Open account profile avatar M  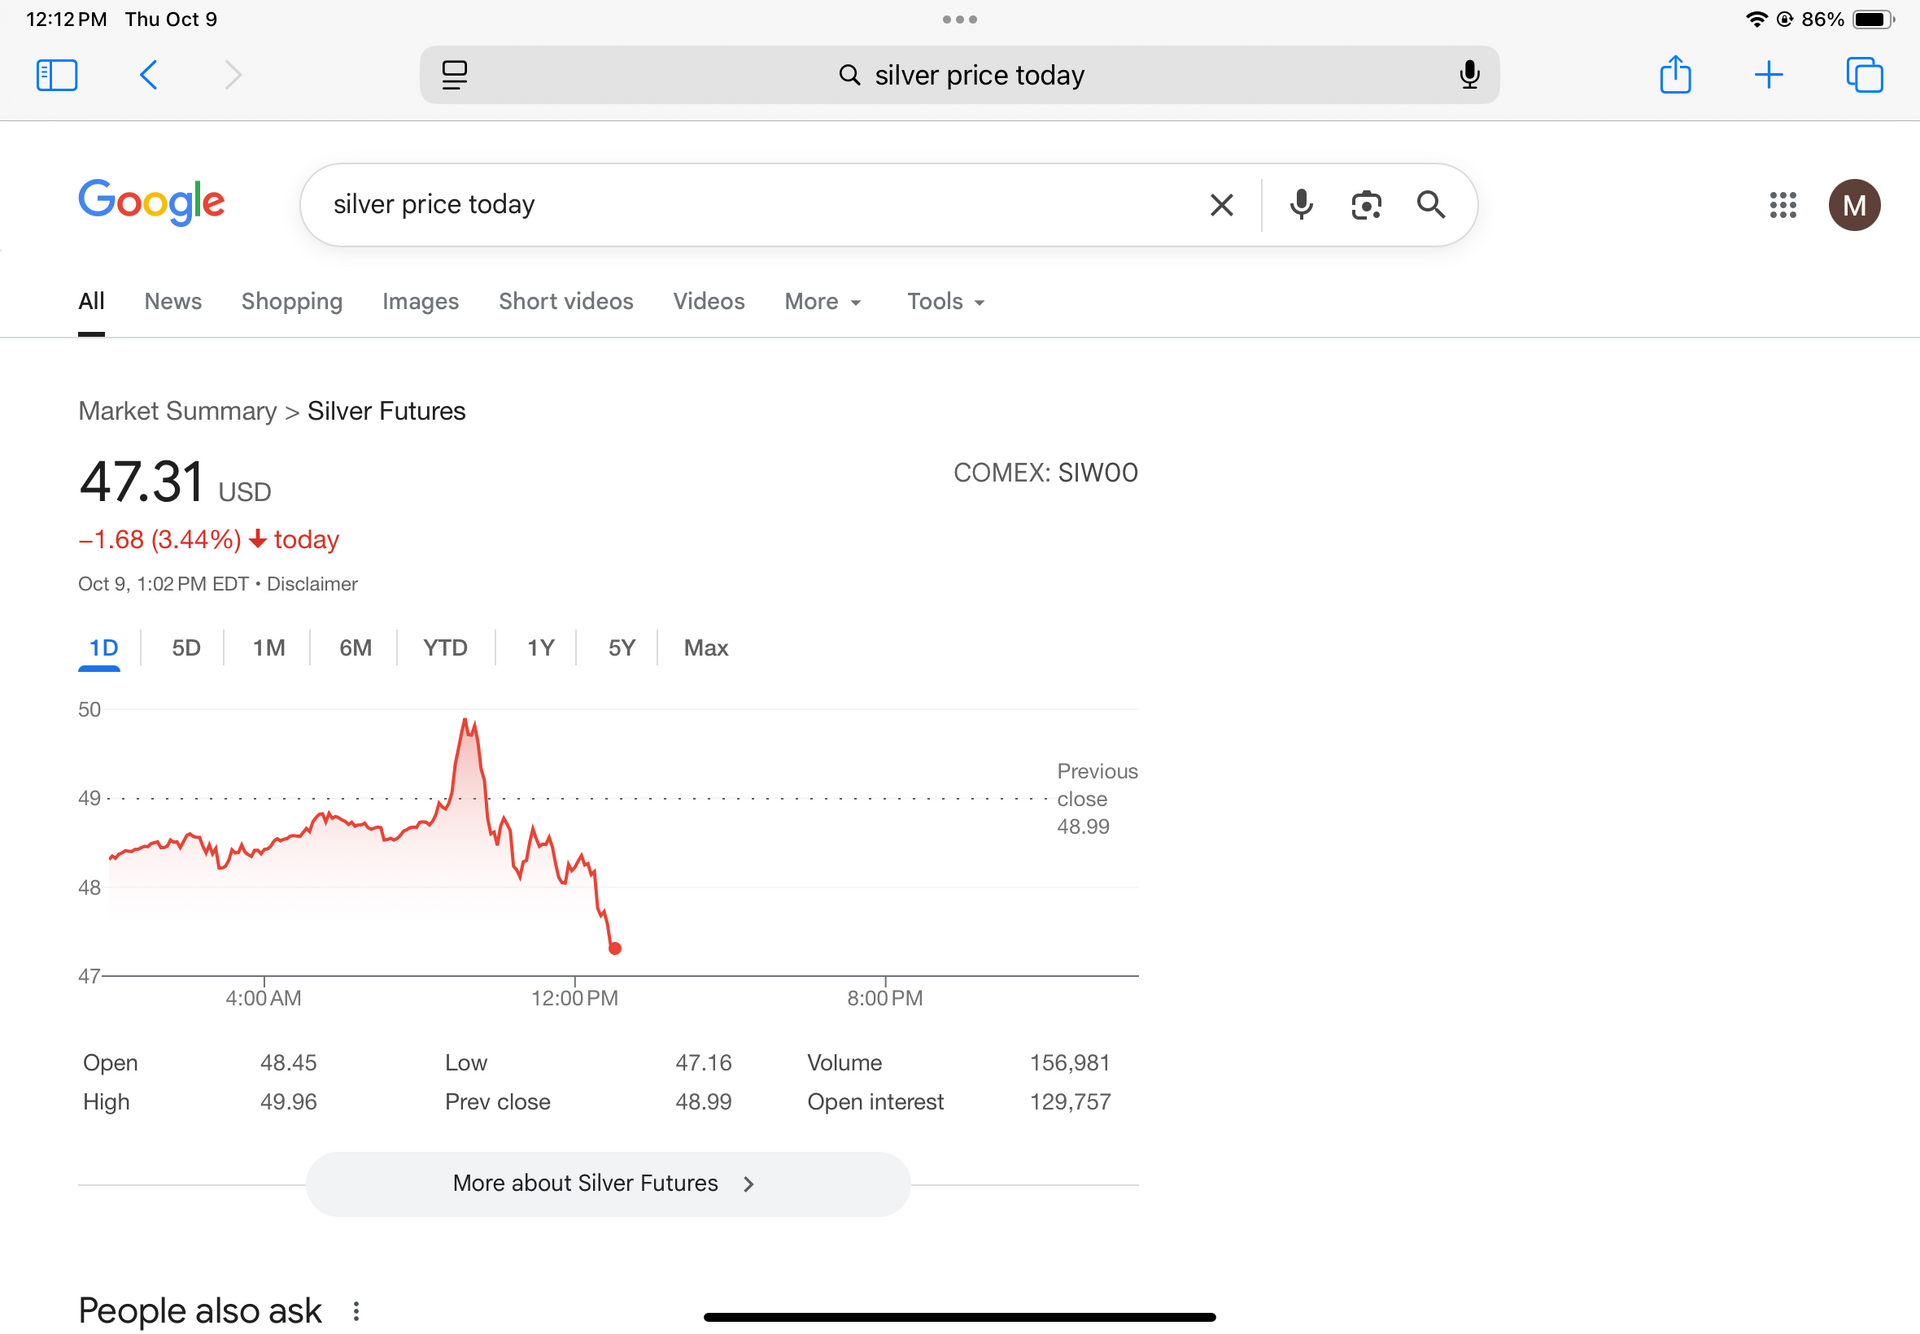click(1854, 205)
